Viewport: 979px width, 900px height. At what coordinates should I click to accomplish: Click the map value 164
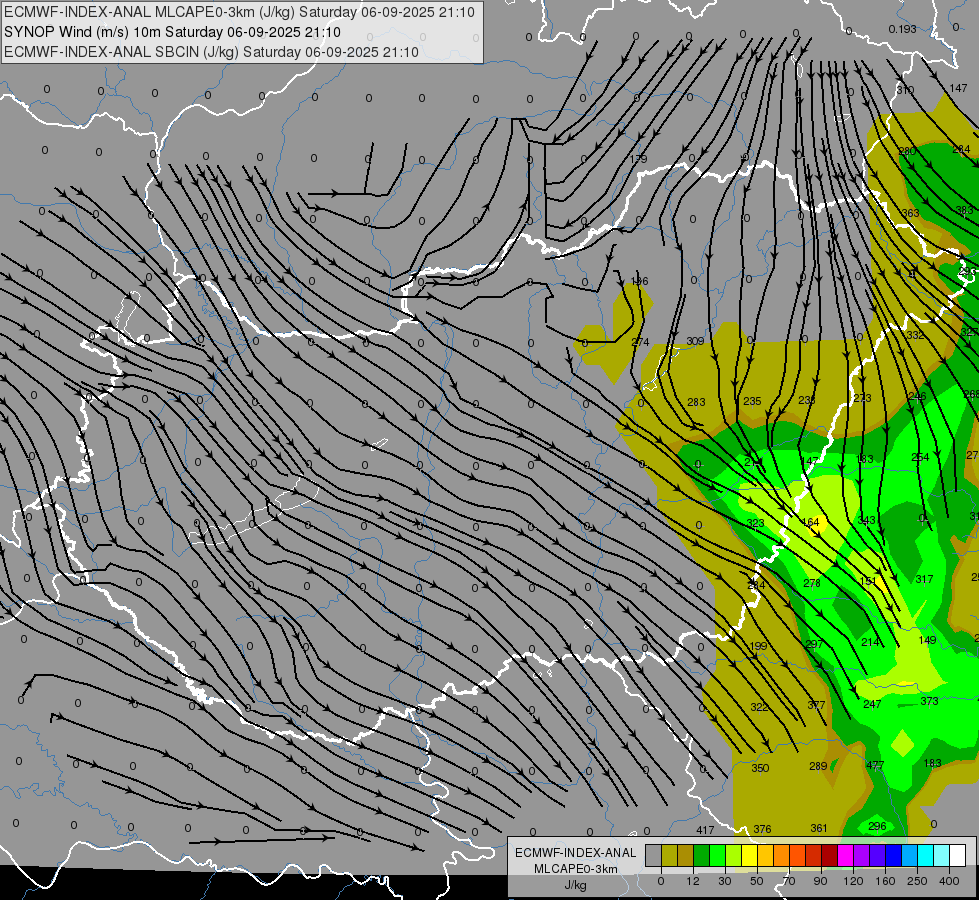[810, 522]
